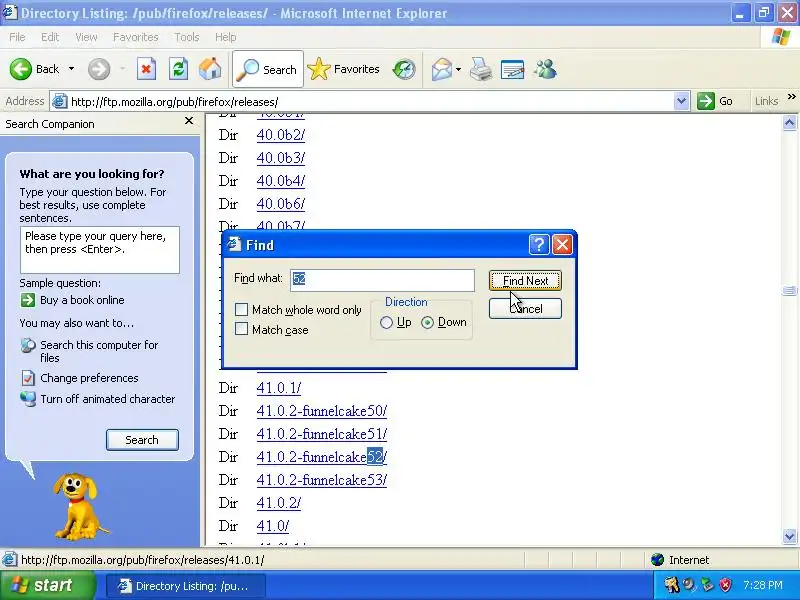The height and width of the screenshot is (600, 800).
Task: Click the Internet zone status bar icon
Action: point(658,560)
